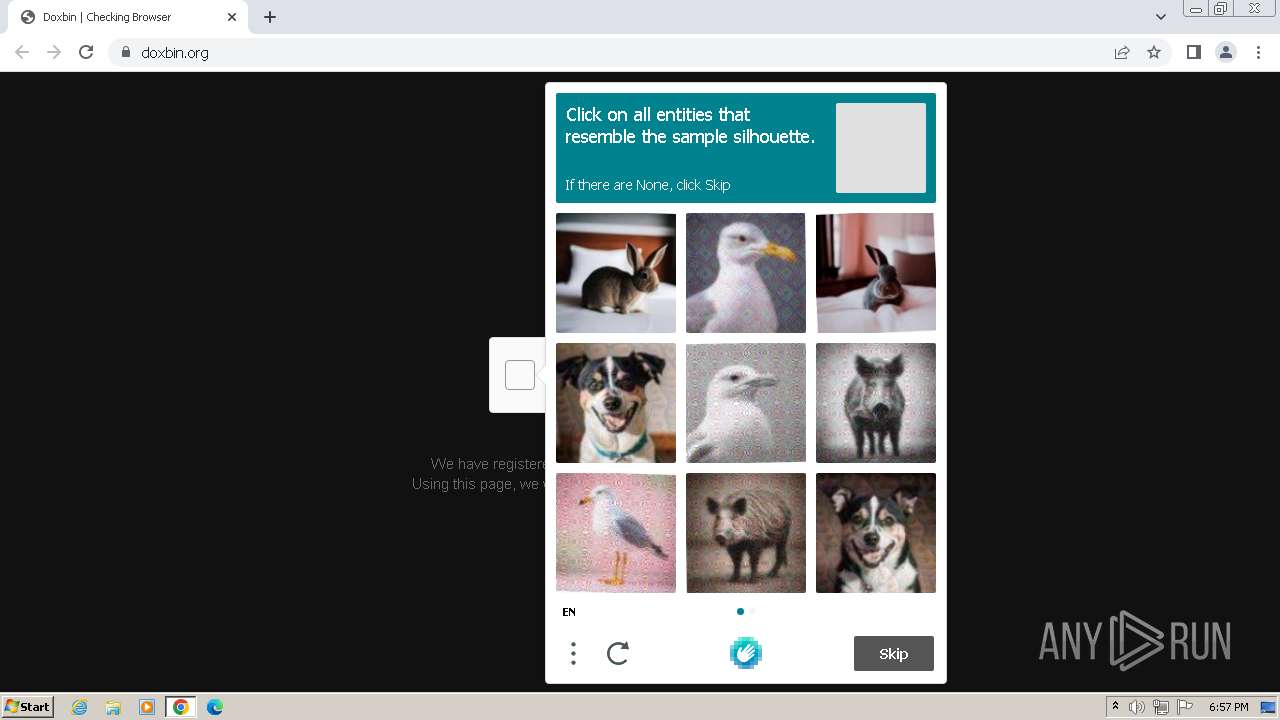Open the Chrome three-dot menu

[1259, 52]
